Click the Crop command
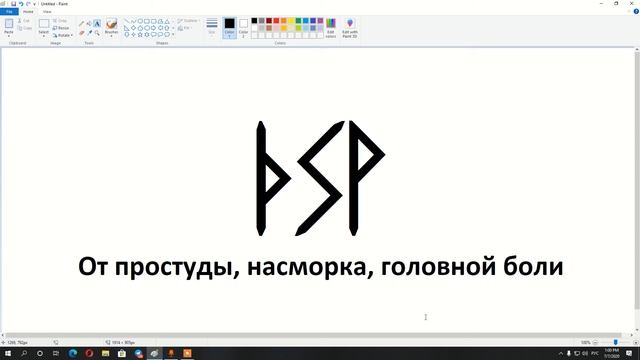 click(60, 20)
